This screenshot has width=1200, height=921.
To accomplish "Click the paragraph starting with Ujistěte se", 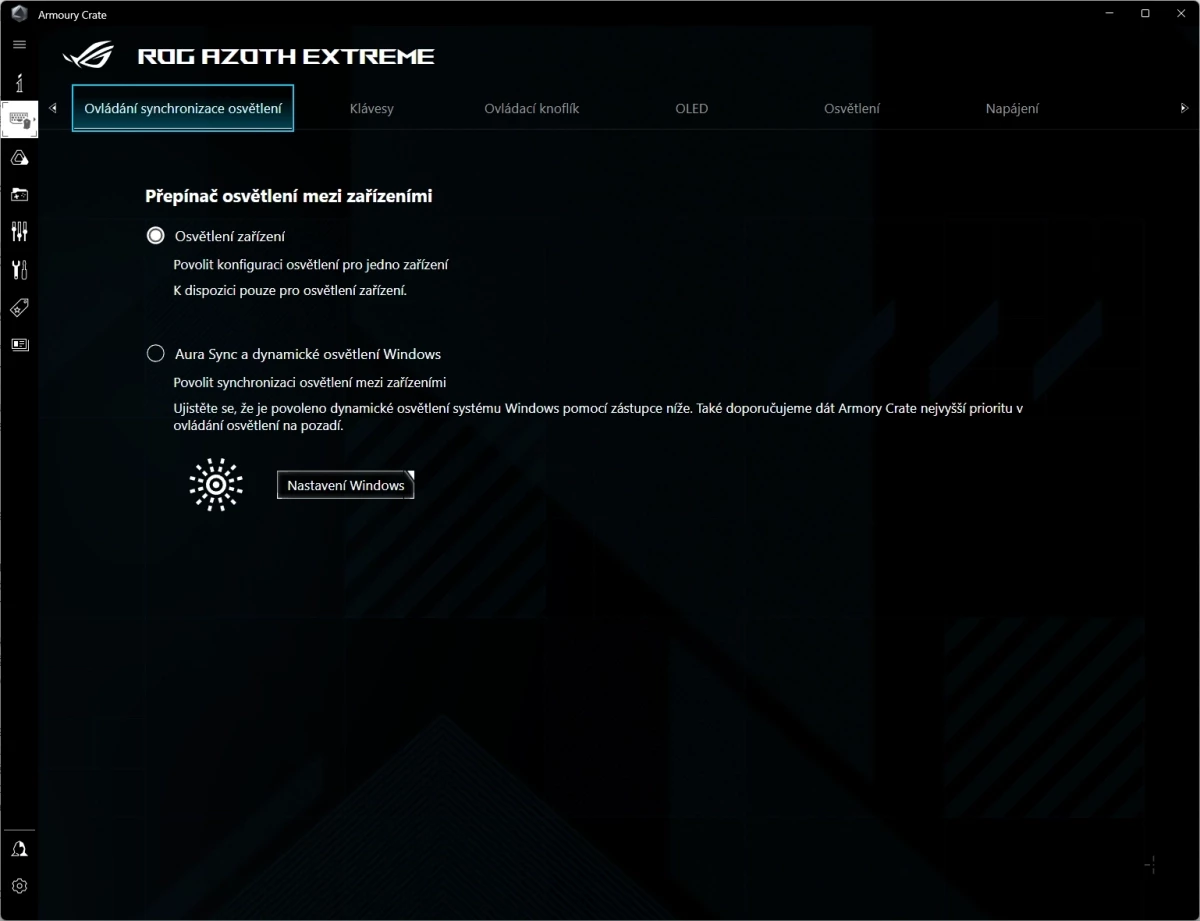I will pos(598,417).
